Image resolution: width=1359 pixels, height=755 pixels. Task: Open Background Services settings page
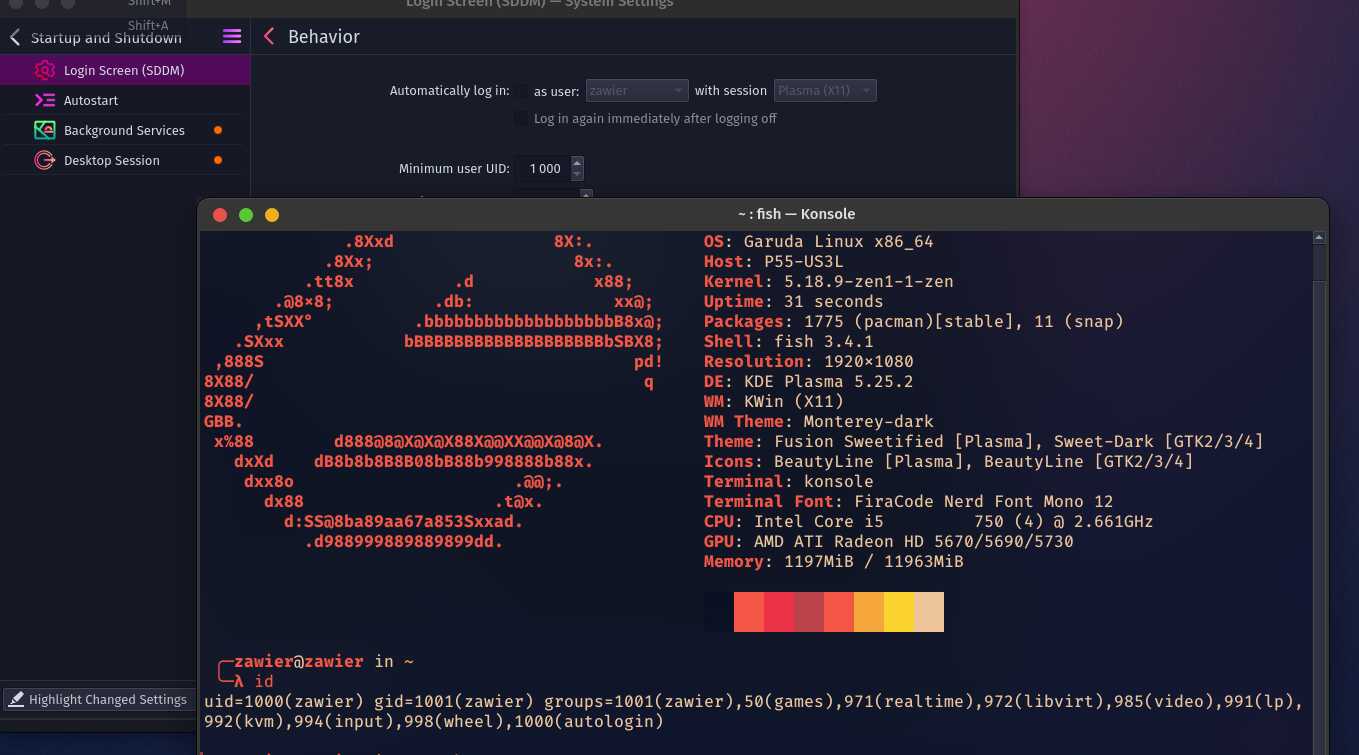[125, 130]
